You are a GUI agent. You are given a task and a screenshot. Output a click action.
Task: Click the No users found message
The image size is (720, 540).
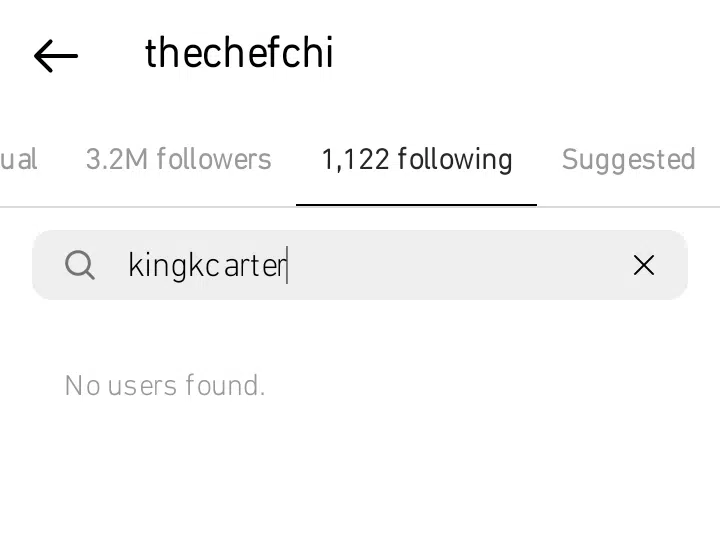tap(165, 386)
